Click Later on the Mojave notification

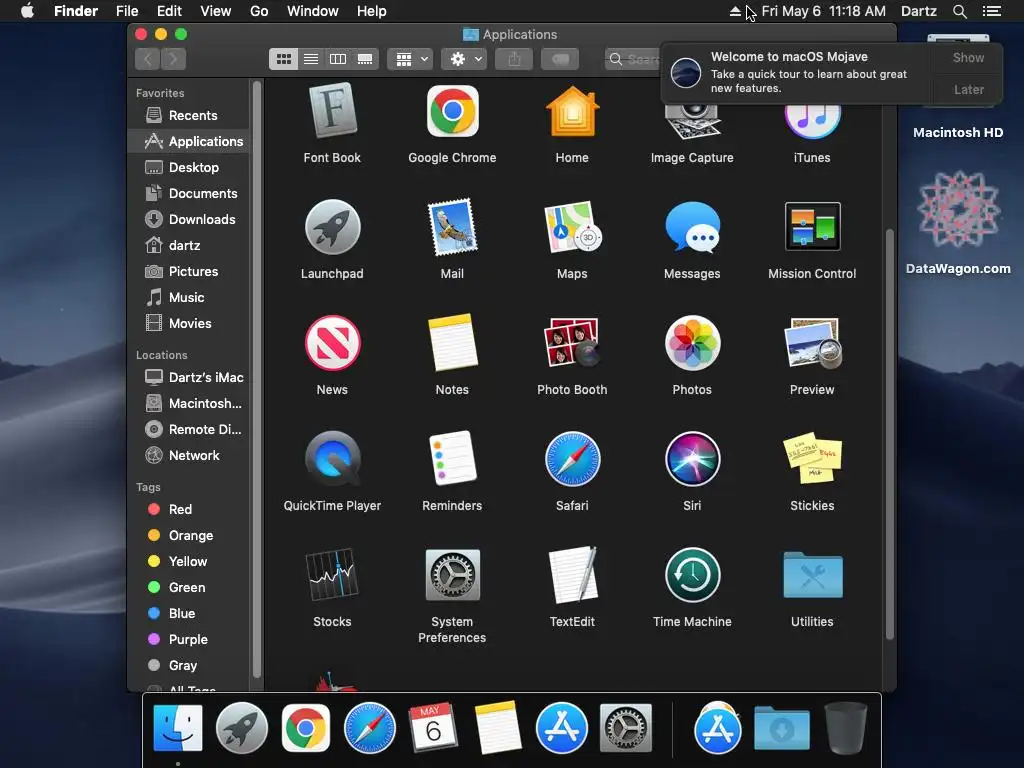(x=968, y=89)
